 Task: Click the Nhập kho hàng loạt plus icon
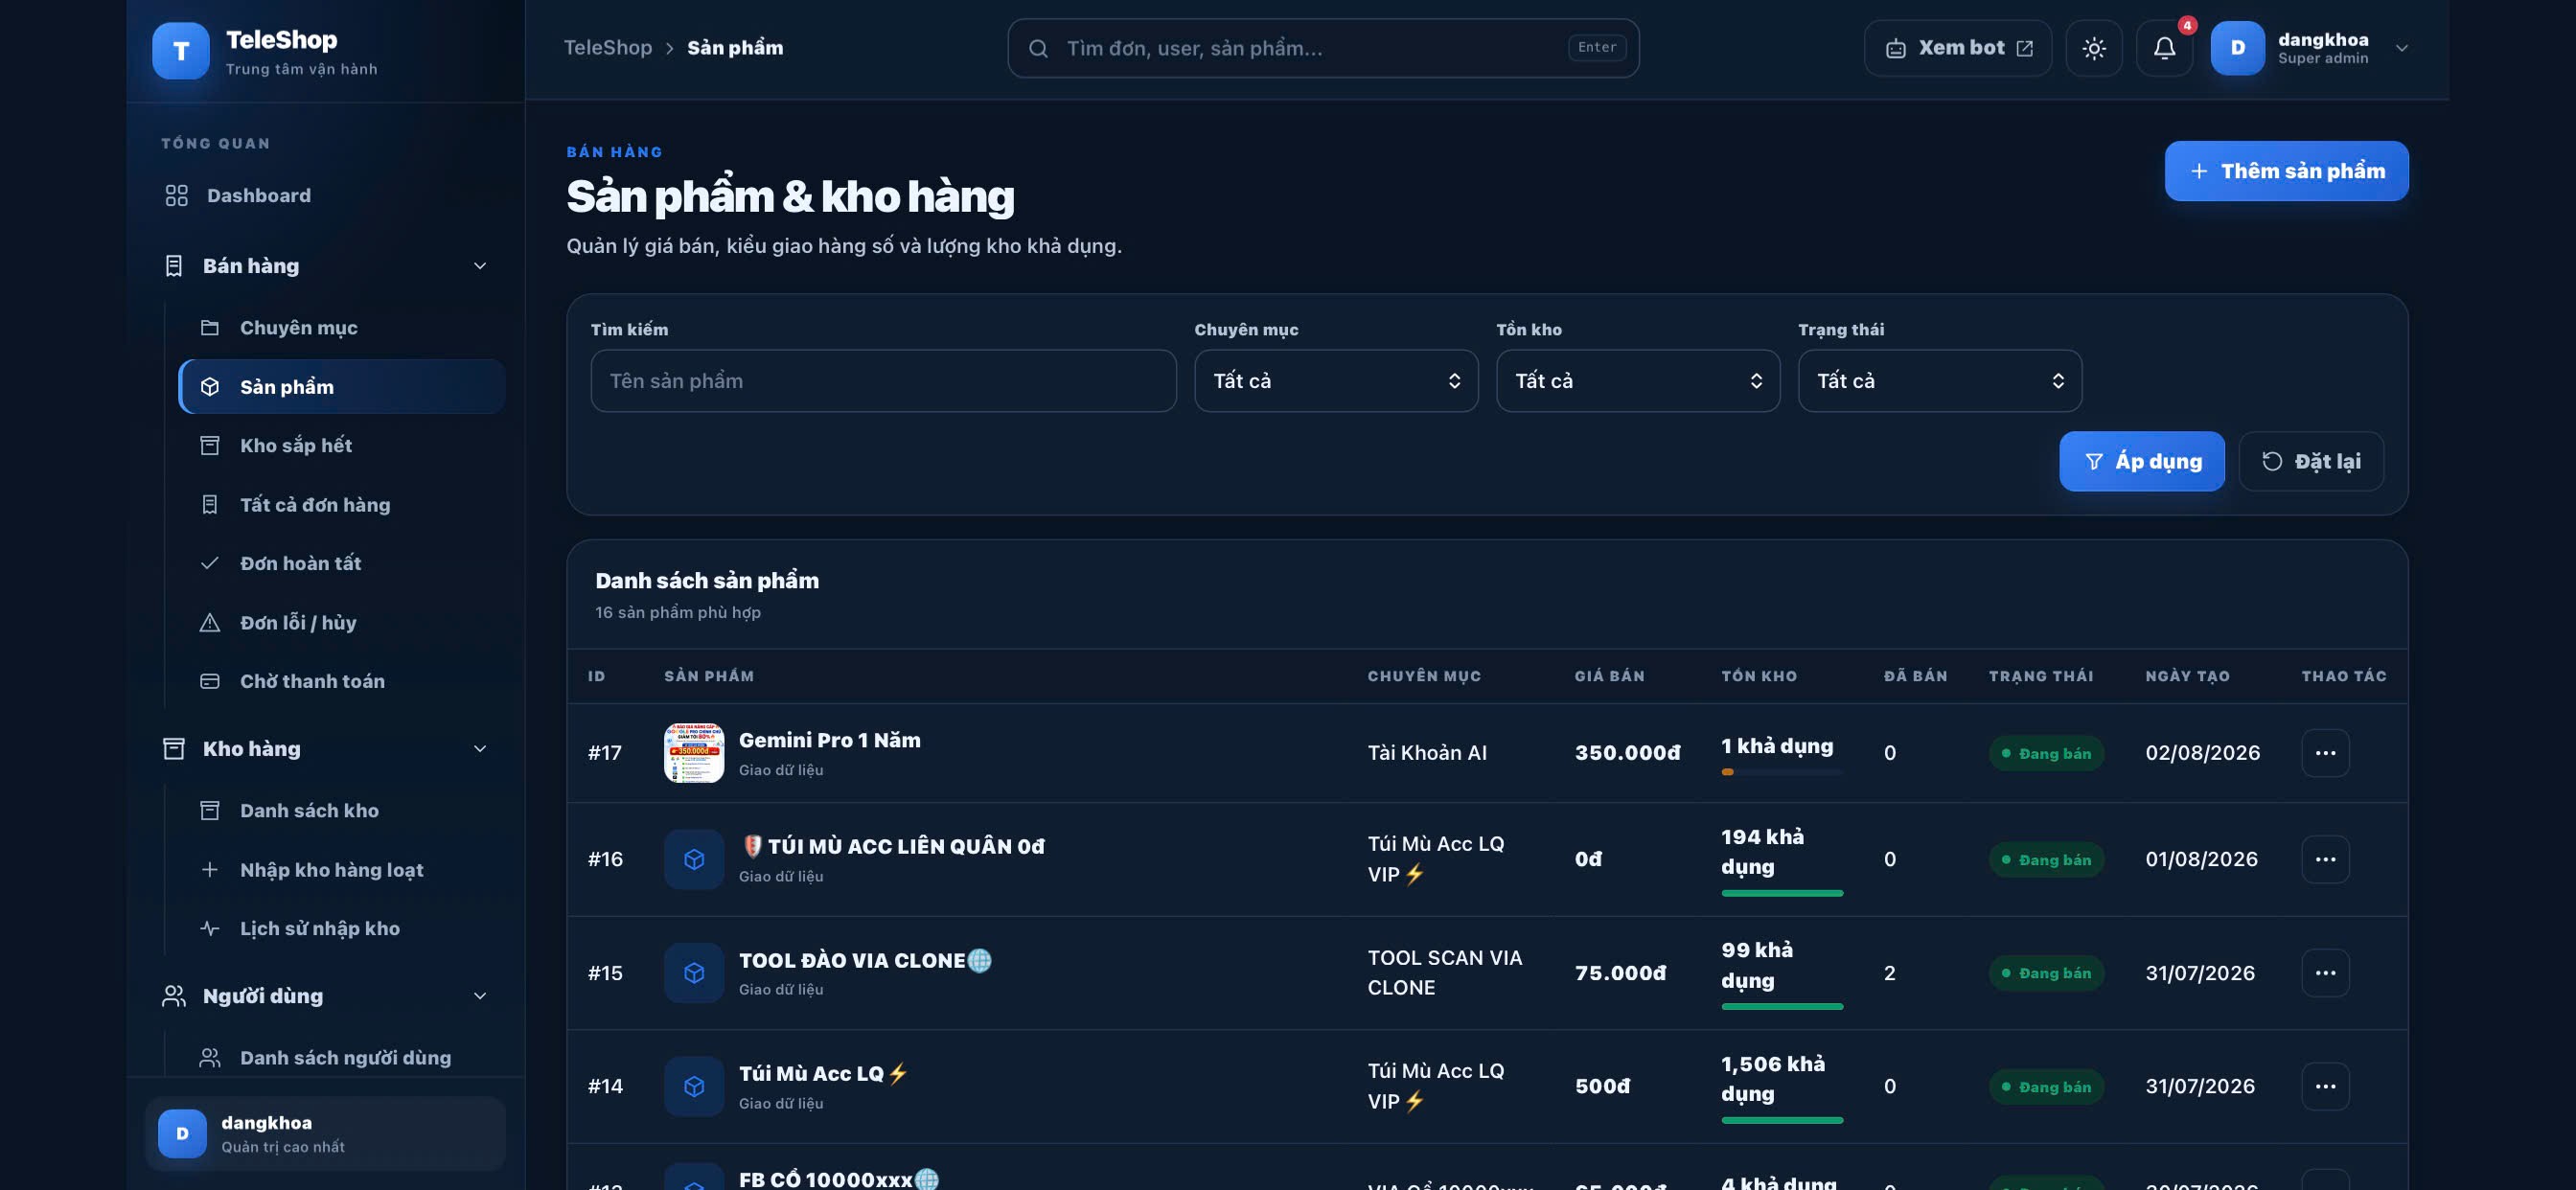coord(209,870)
